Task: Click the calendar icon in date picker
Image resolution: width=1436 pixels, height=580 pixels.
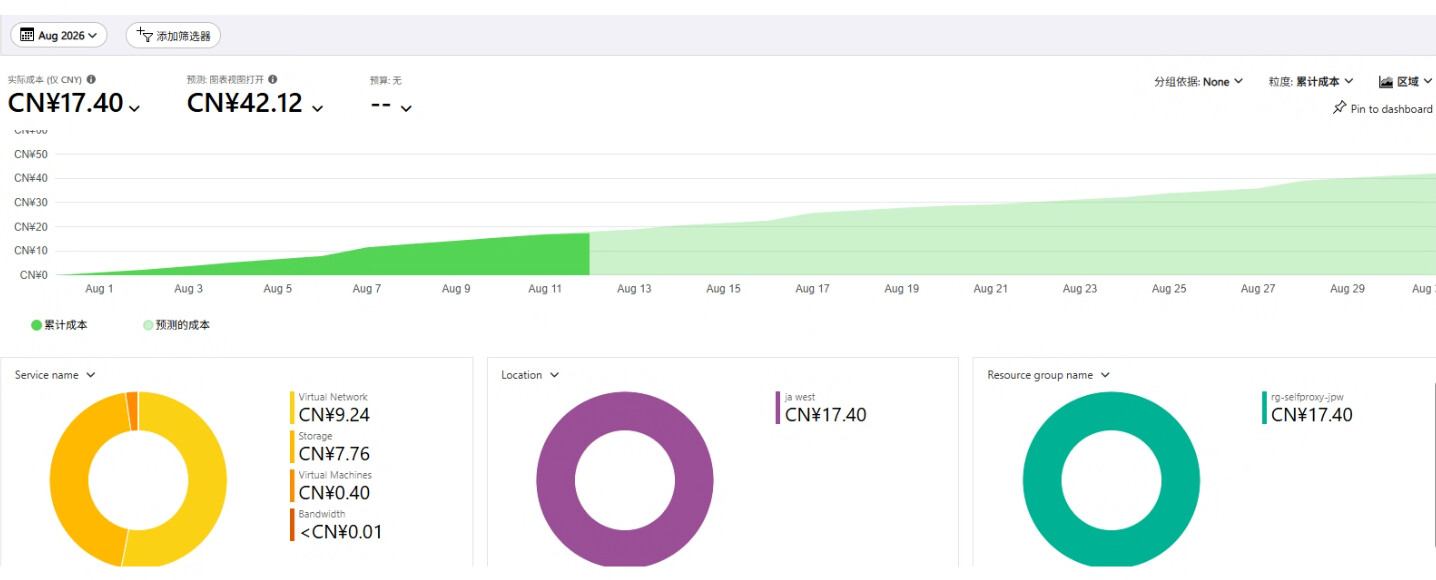Action: pyautogui.click(x=27, y=35)
